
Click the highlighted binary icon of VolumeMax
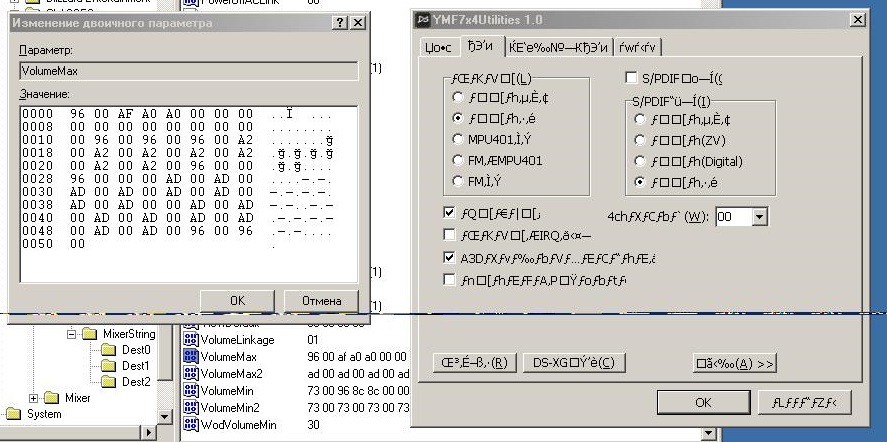[191, 357]
